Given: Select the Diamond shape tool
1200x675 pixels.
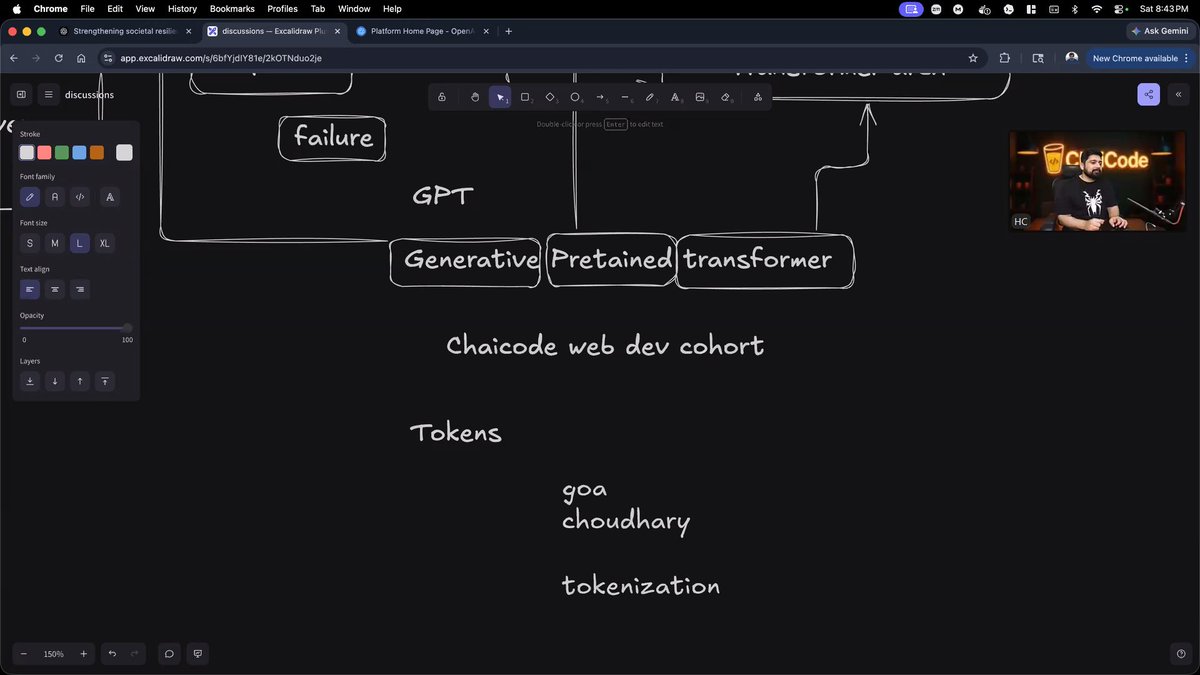Looking at the screenshot, I should click(550, 97).
